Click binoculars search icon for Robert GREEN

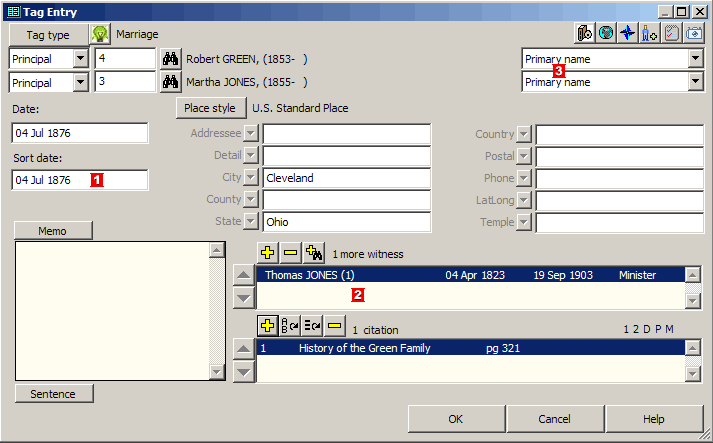click(171, 59)
